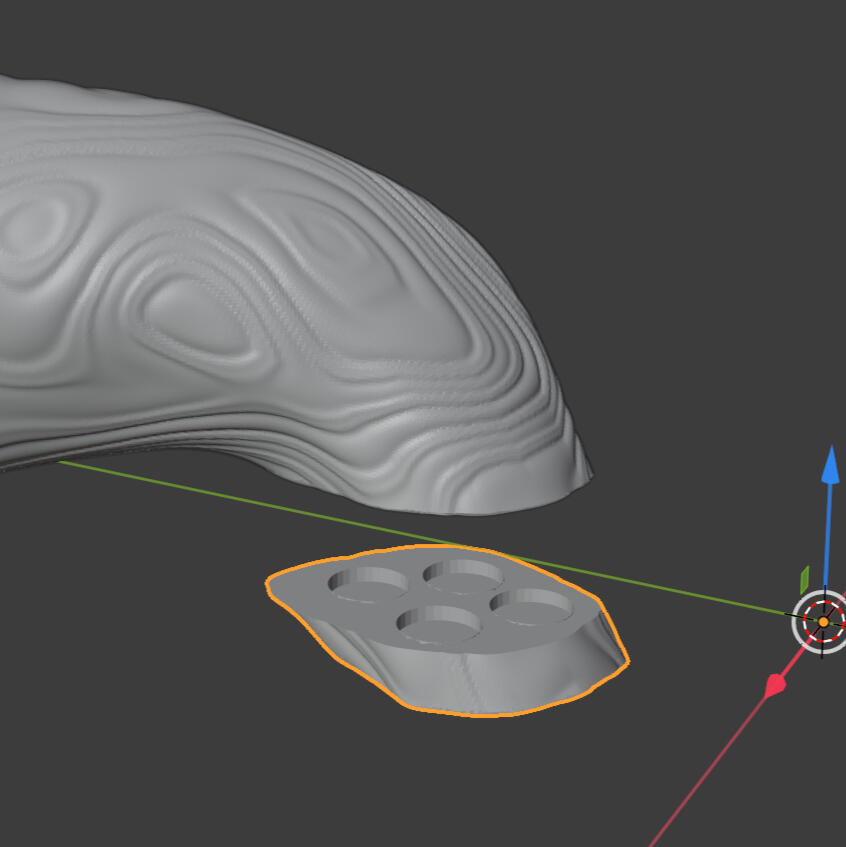Click the front-center circular hole on the selected object

439,624
